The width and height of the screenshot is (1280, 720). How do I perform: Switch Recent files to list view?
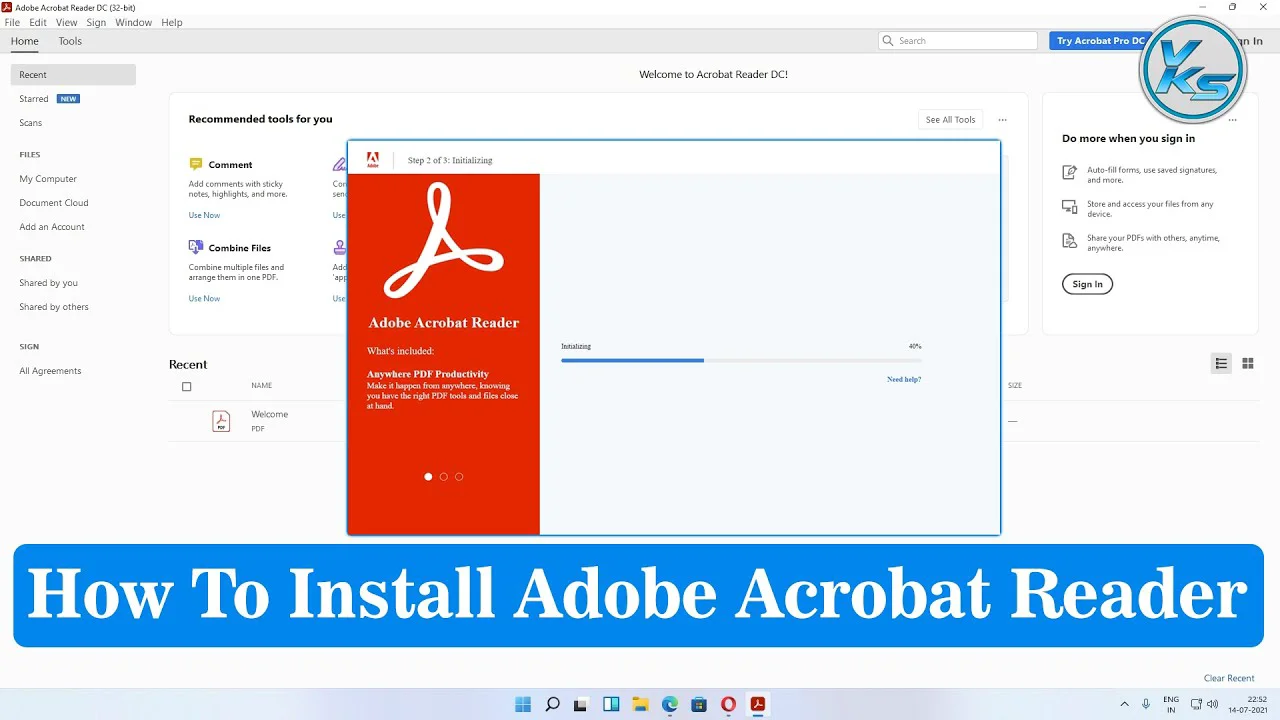pos(1221,363)
